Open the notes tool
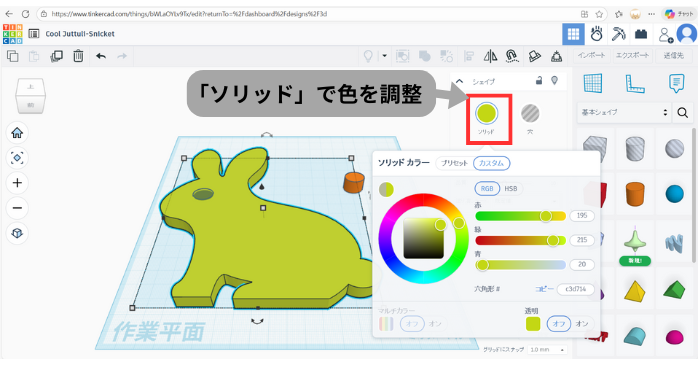 click(x=677, y=83)
